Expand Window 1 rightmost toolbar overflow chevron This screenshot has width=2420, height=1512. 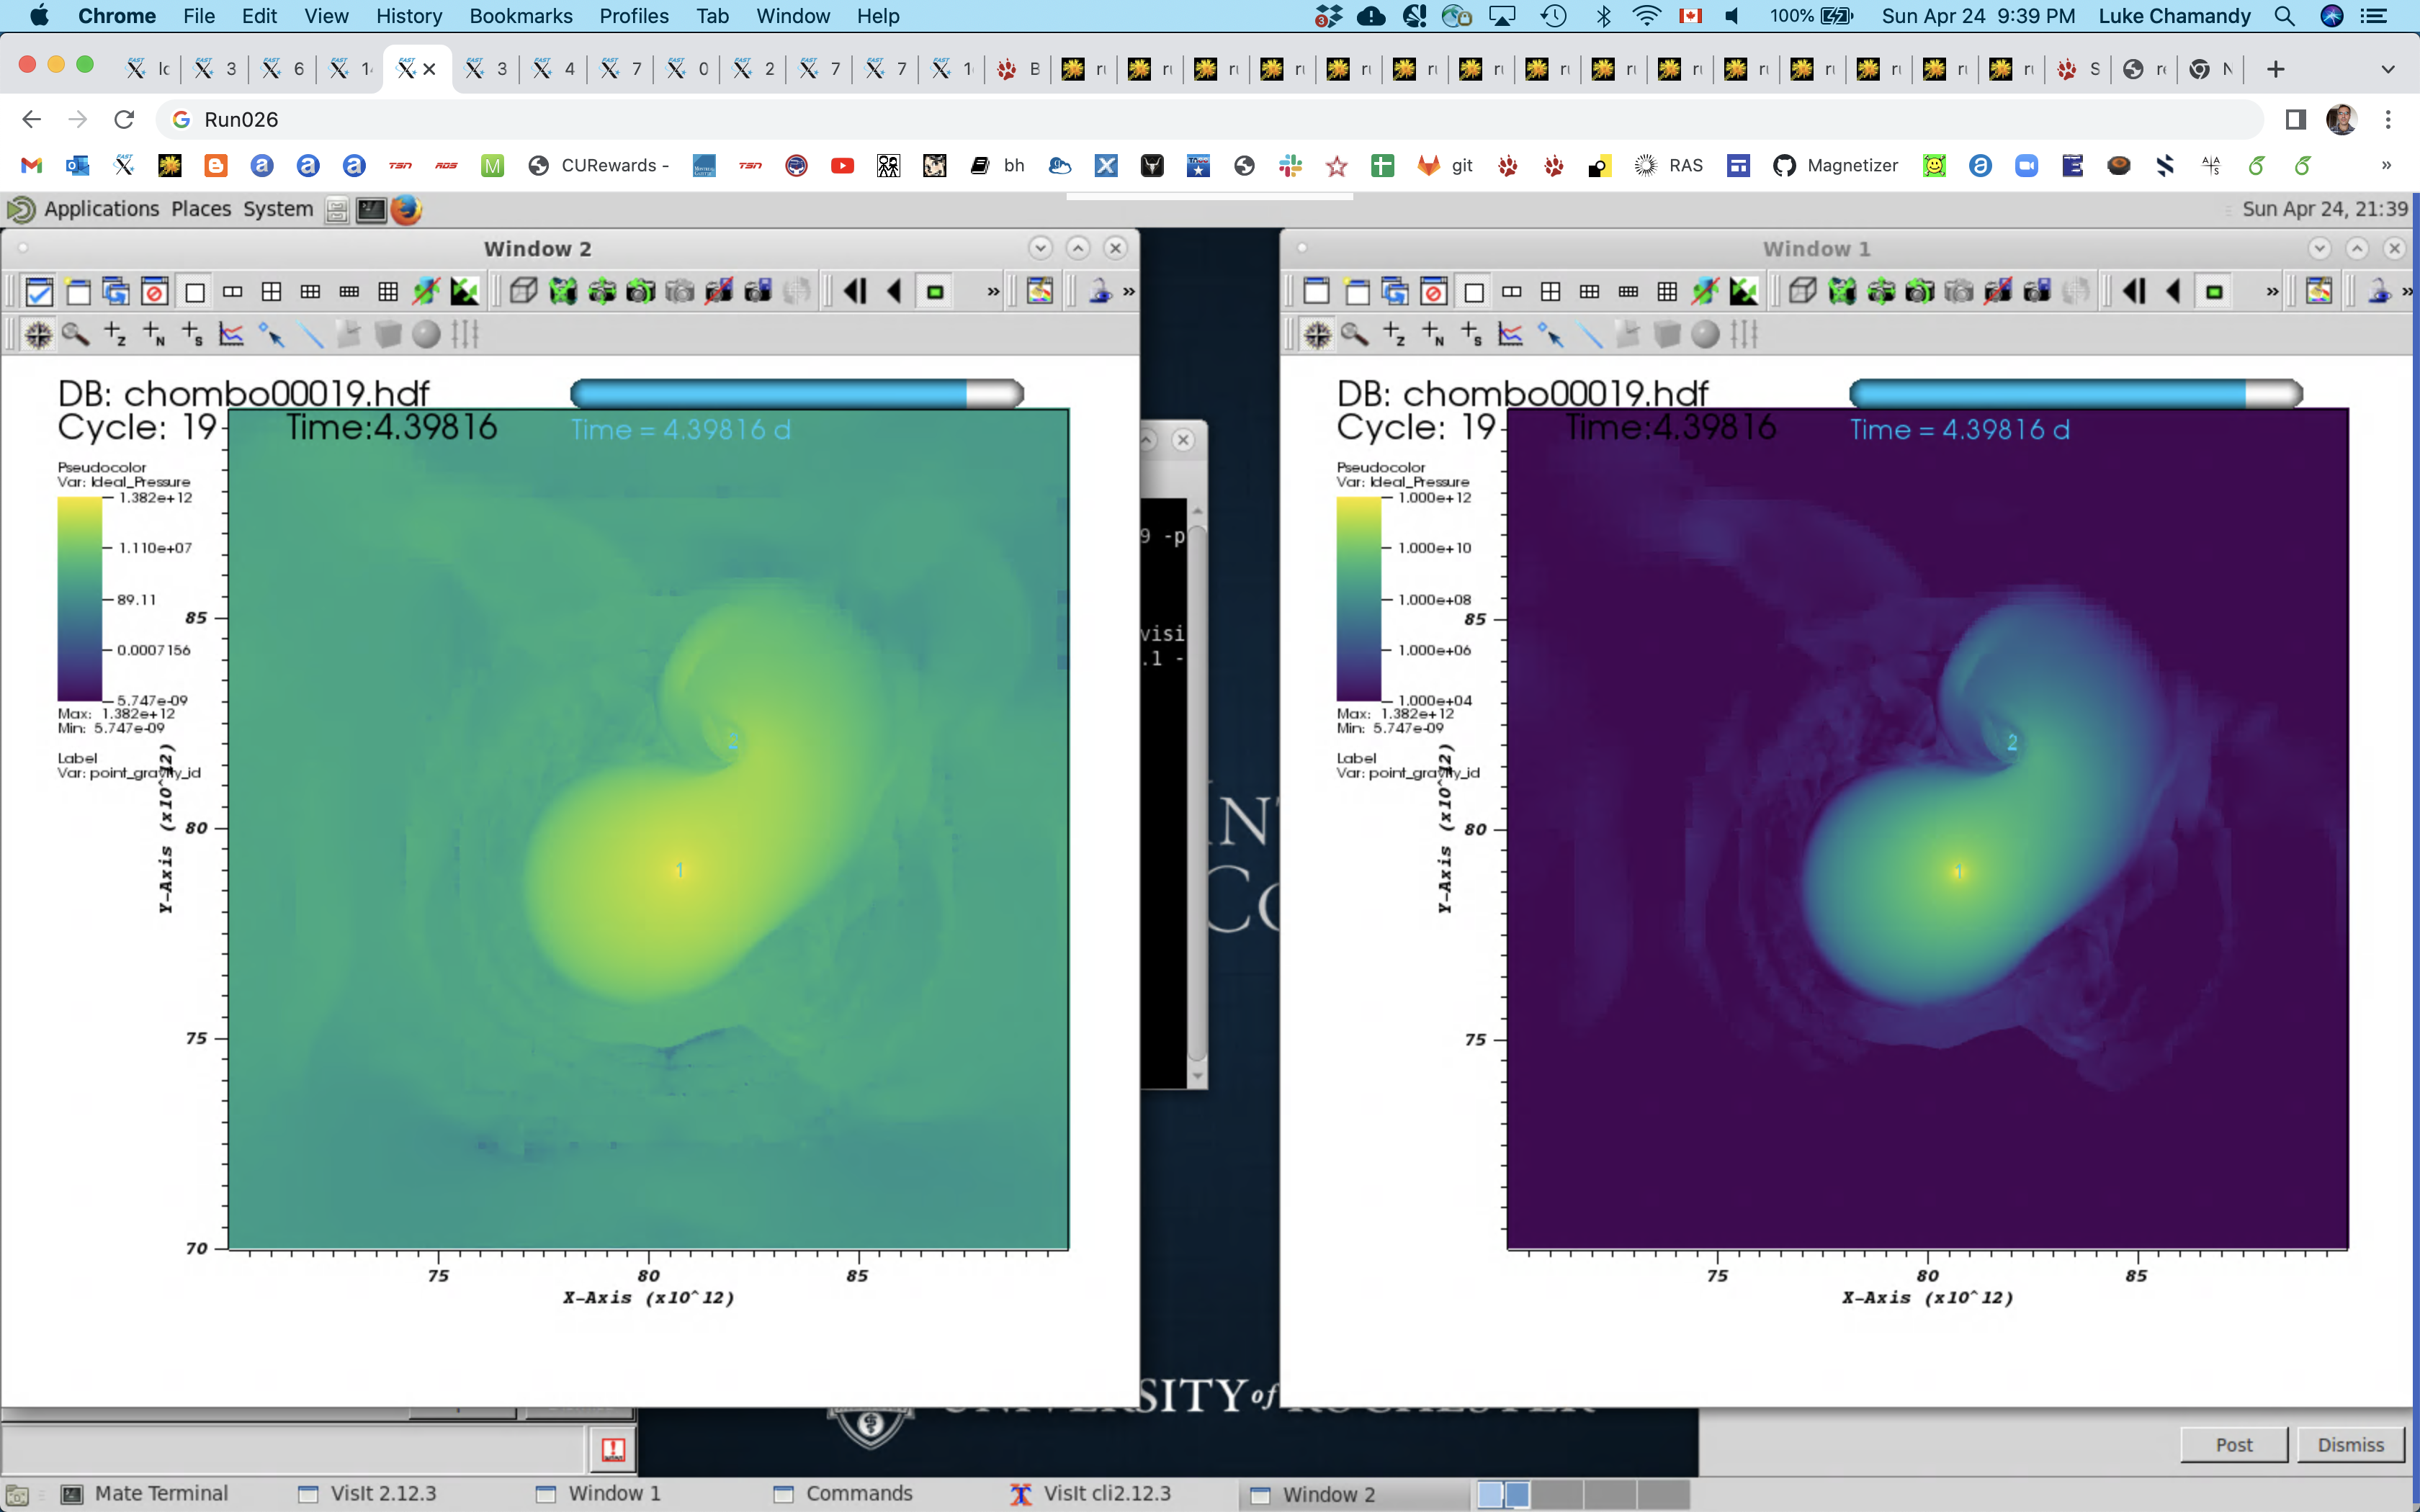[2407, 292]
